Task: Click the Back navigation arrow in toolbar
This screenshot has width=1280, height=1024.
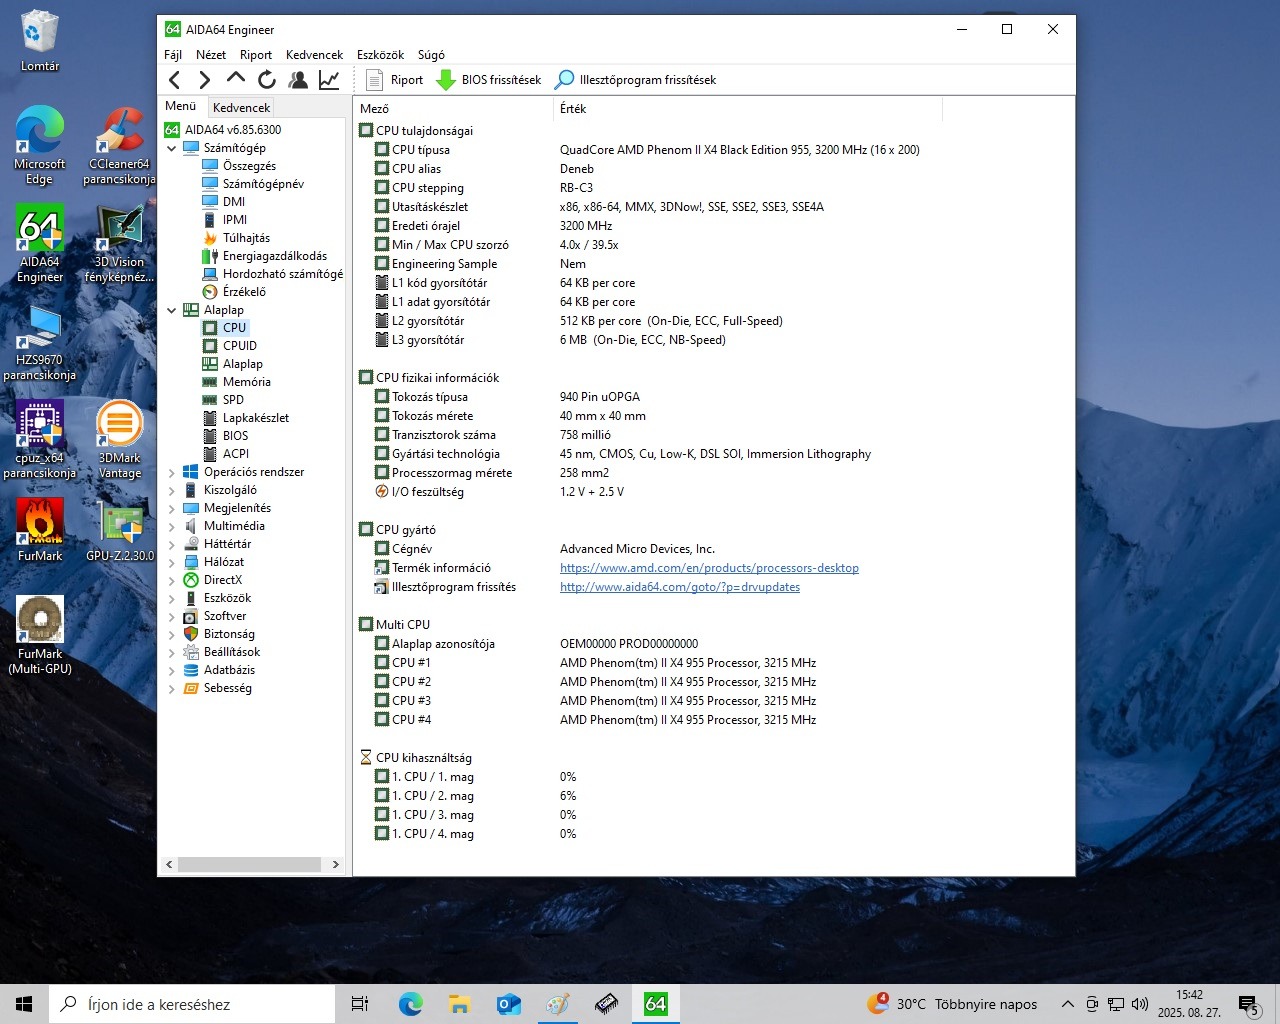Action: click(x=175, y=80)
